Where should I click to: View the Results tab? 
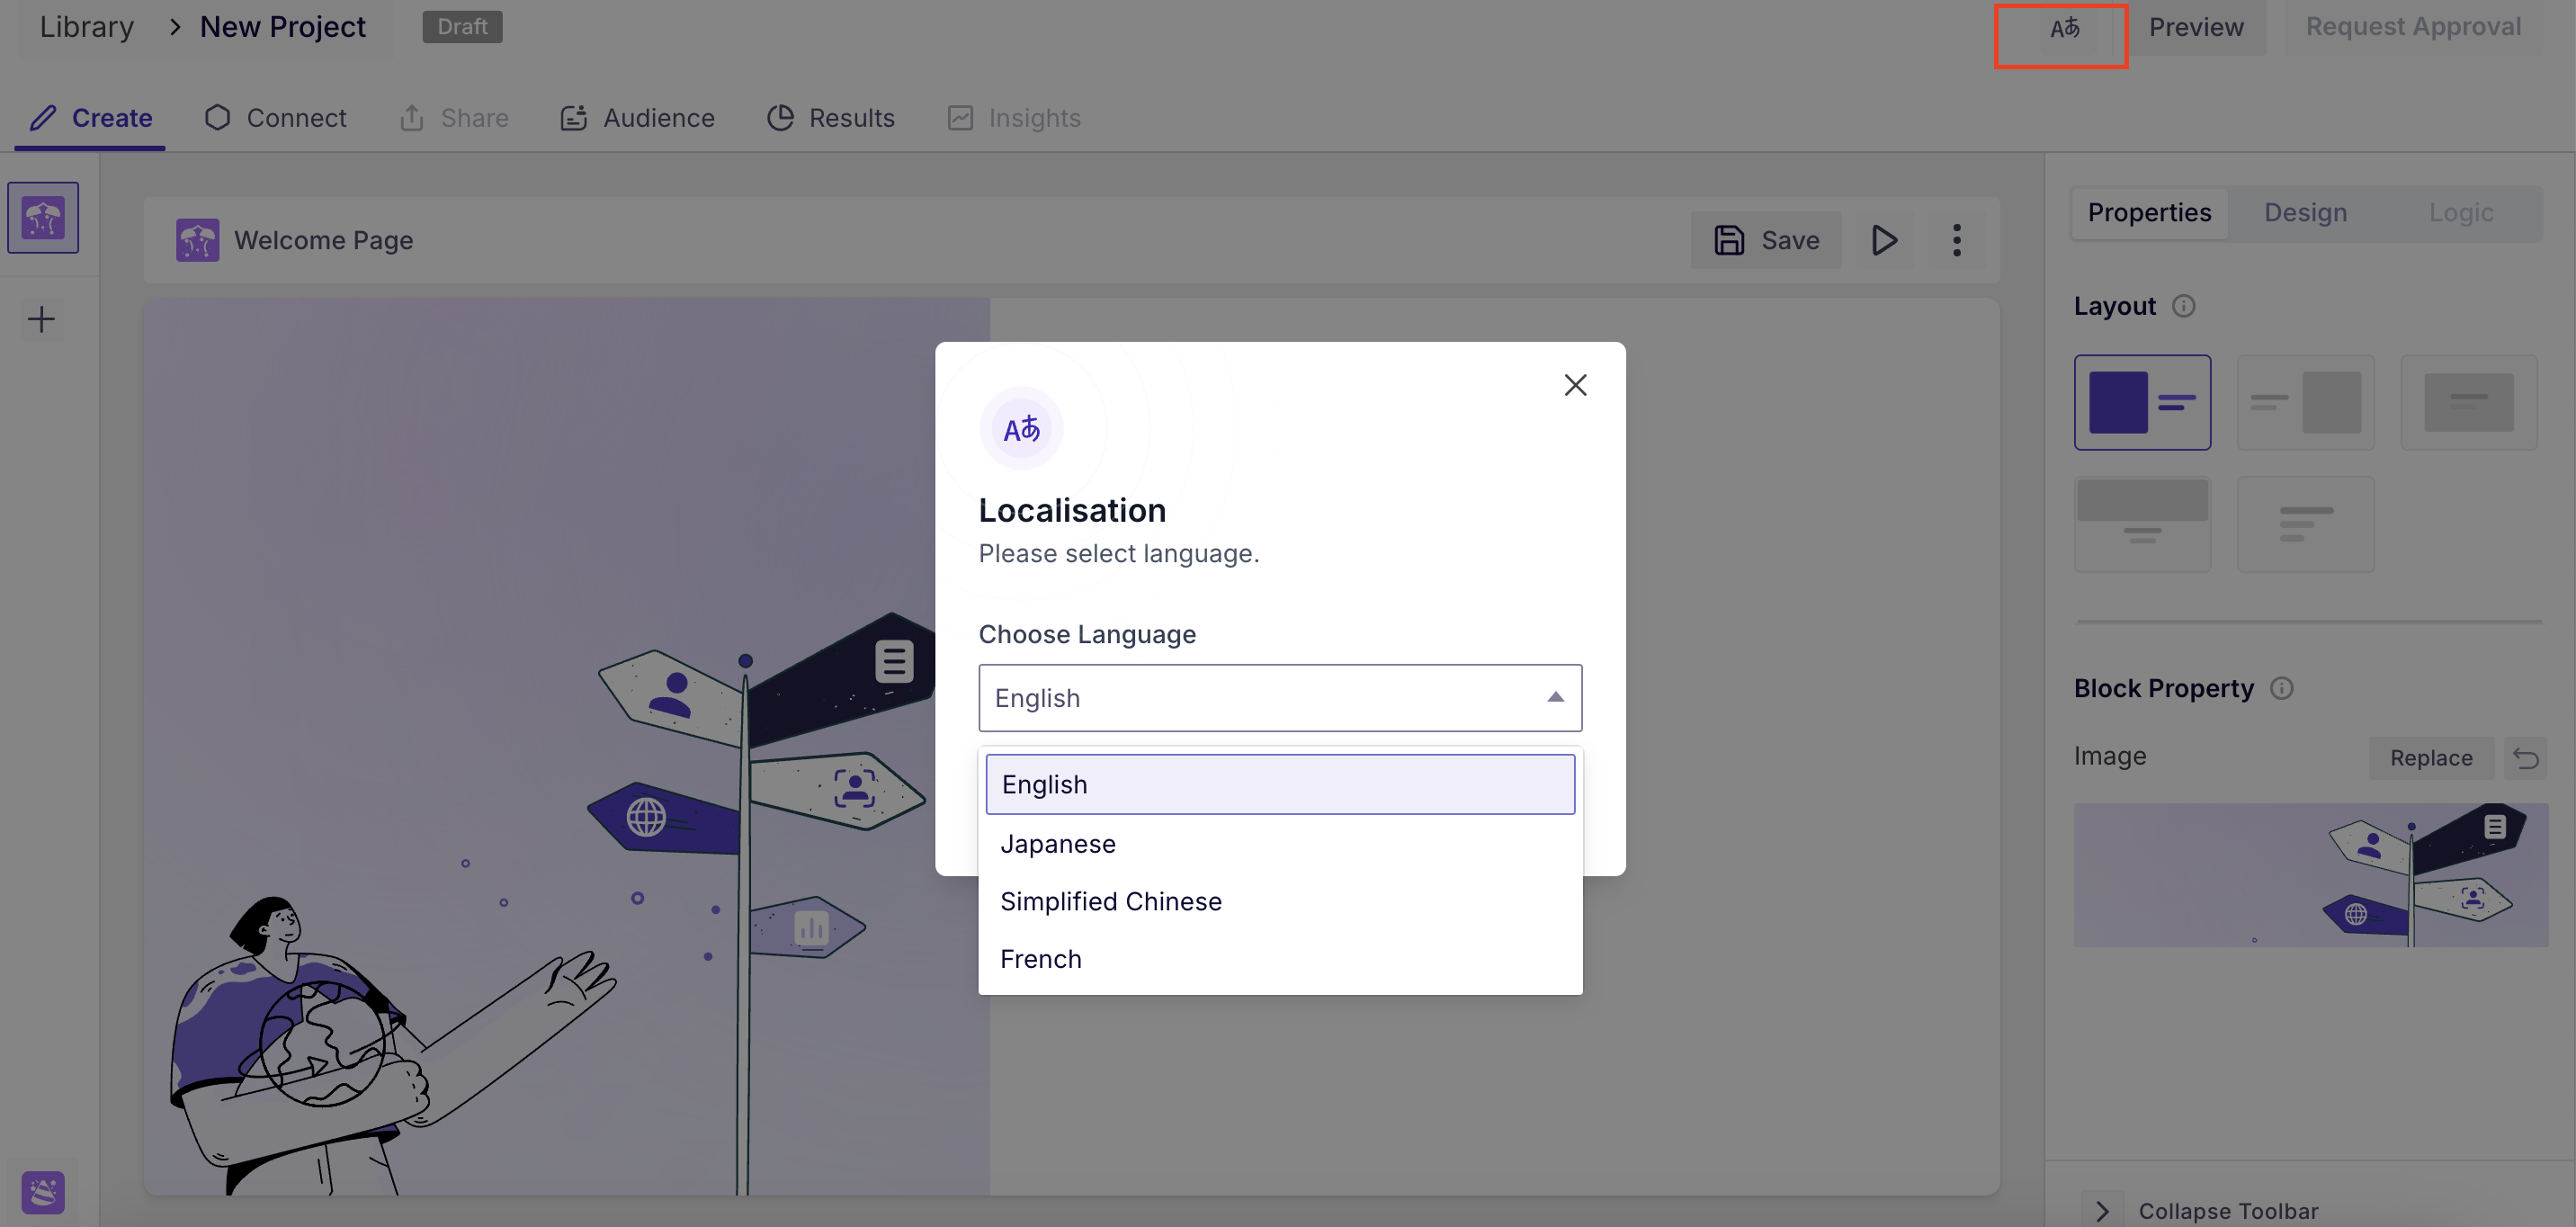830,118
